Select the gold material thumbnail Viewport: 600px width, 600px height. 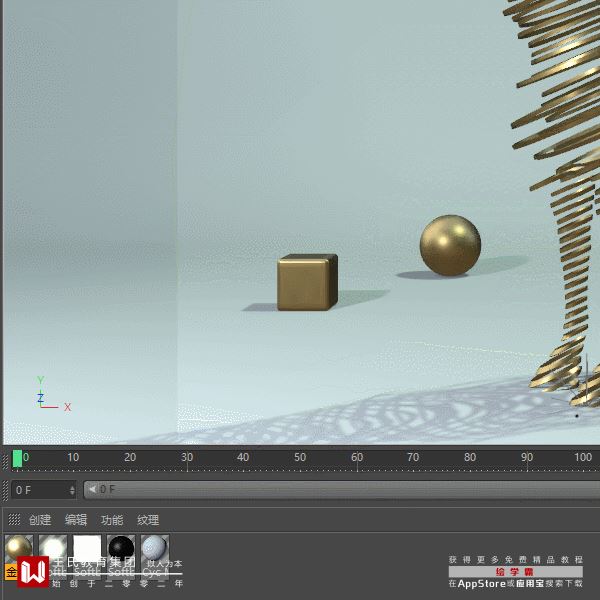pyautogui.click(x=18, y=549)
